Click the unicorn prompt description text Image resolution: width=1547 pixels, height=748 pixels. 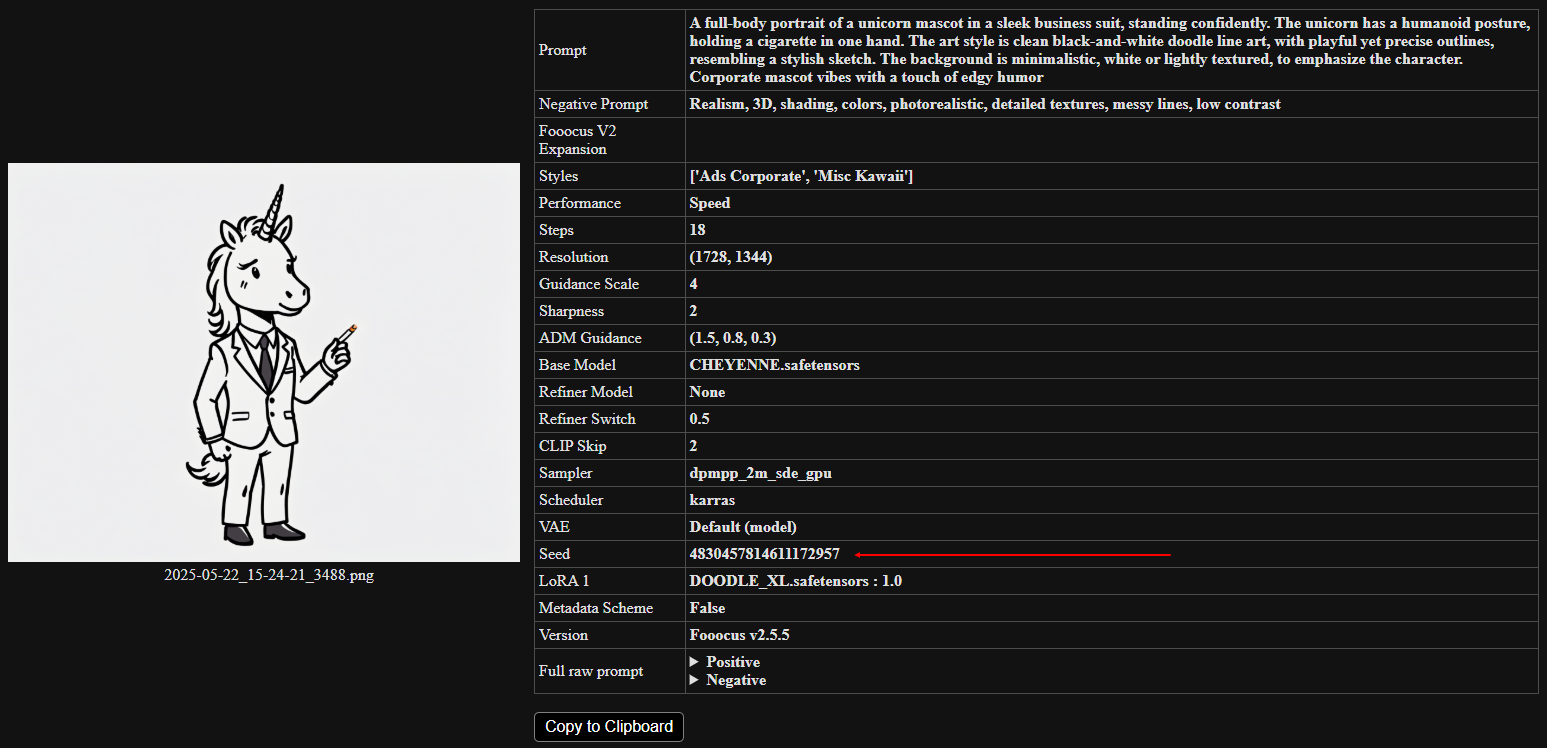[1110, 50]
